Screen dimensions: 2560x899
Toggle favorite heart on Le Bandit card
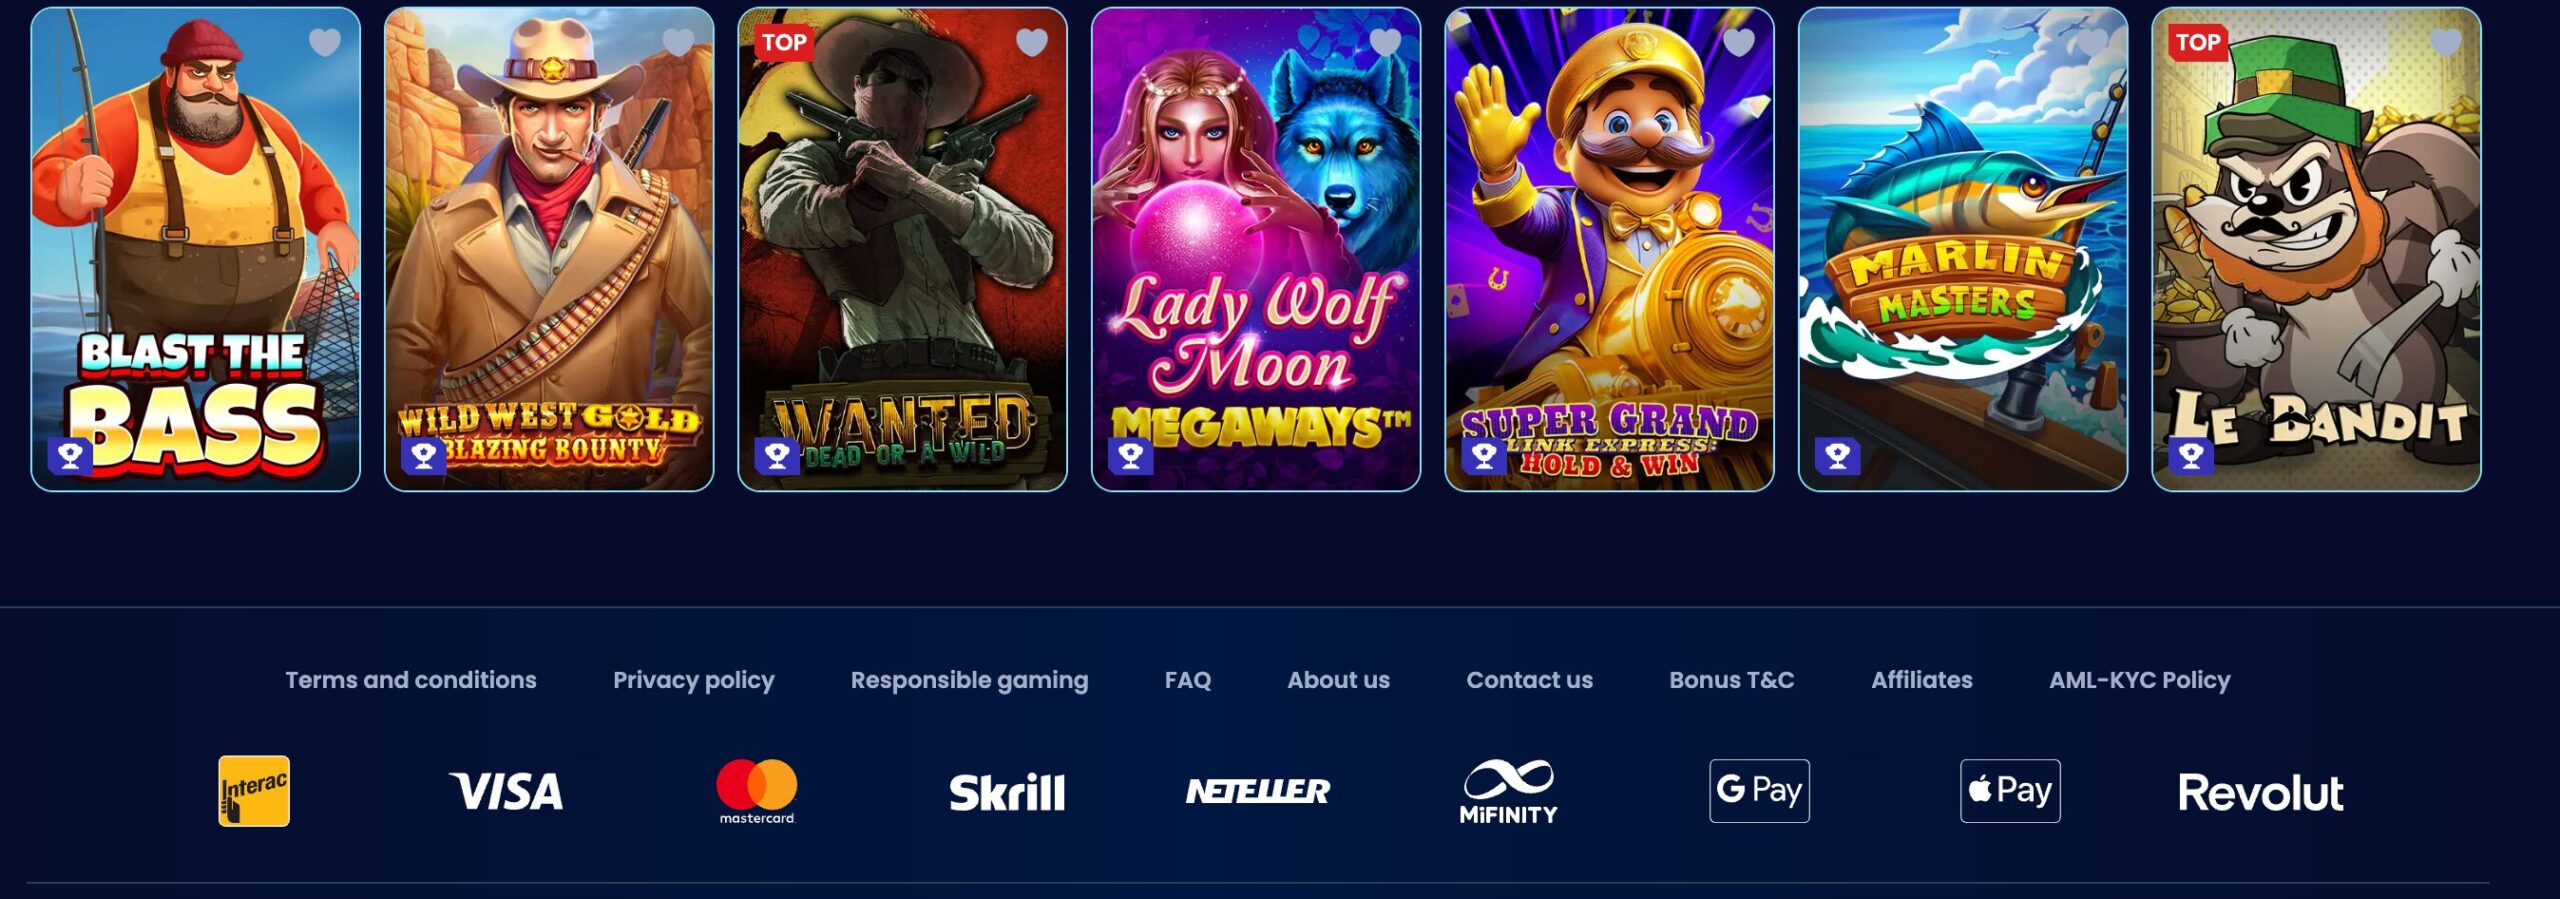pos(2446,42)
